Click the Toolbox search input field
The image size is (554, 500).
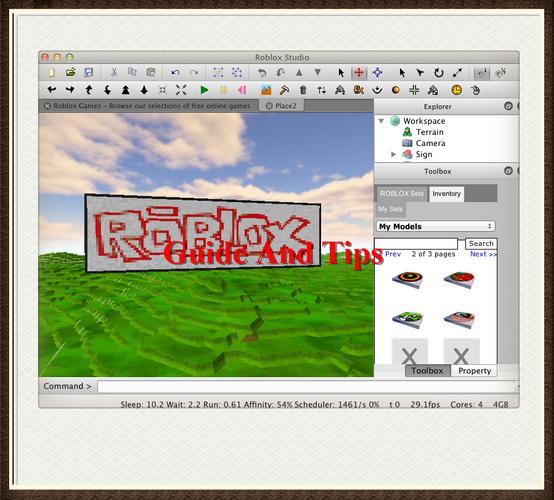point(416,243)
